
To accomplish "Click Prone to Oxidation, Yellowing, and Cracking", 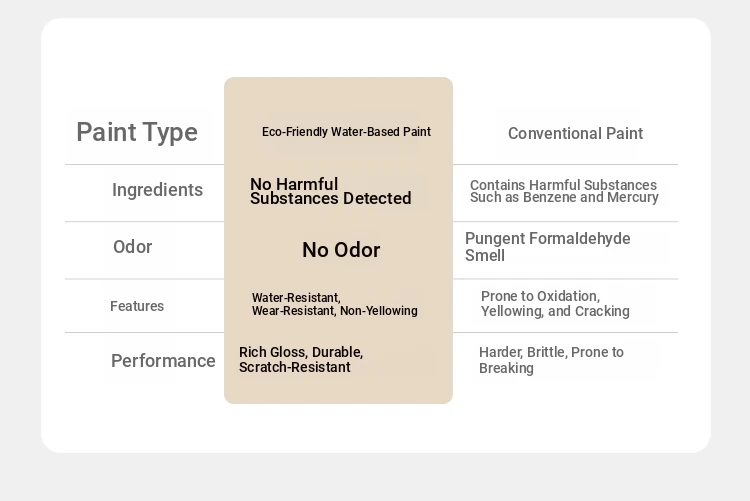I will [x=555, y=304].
